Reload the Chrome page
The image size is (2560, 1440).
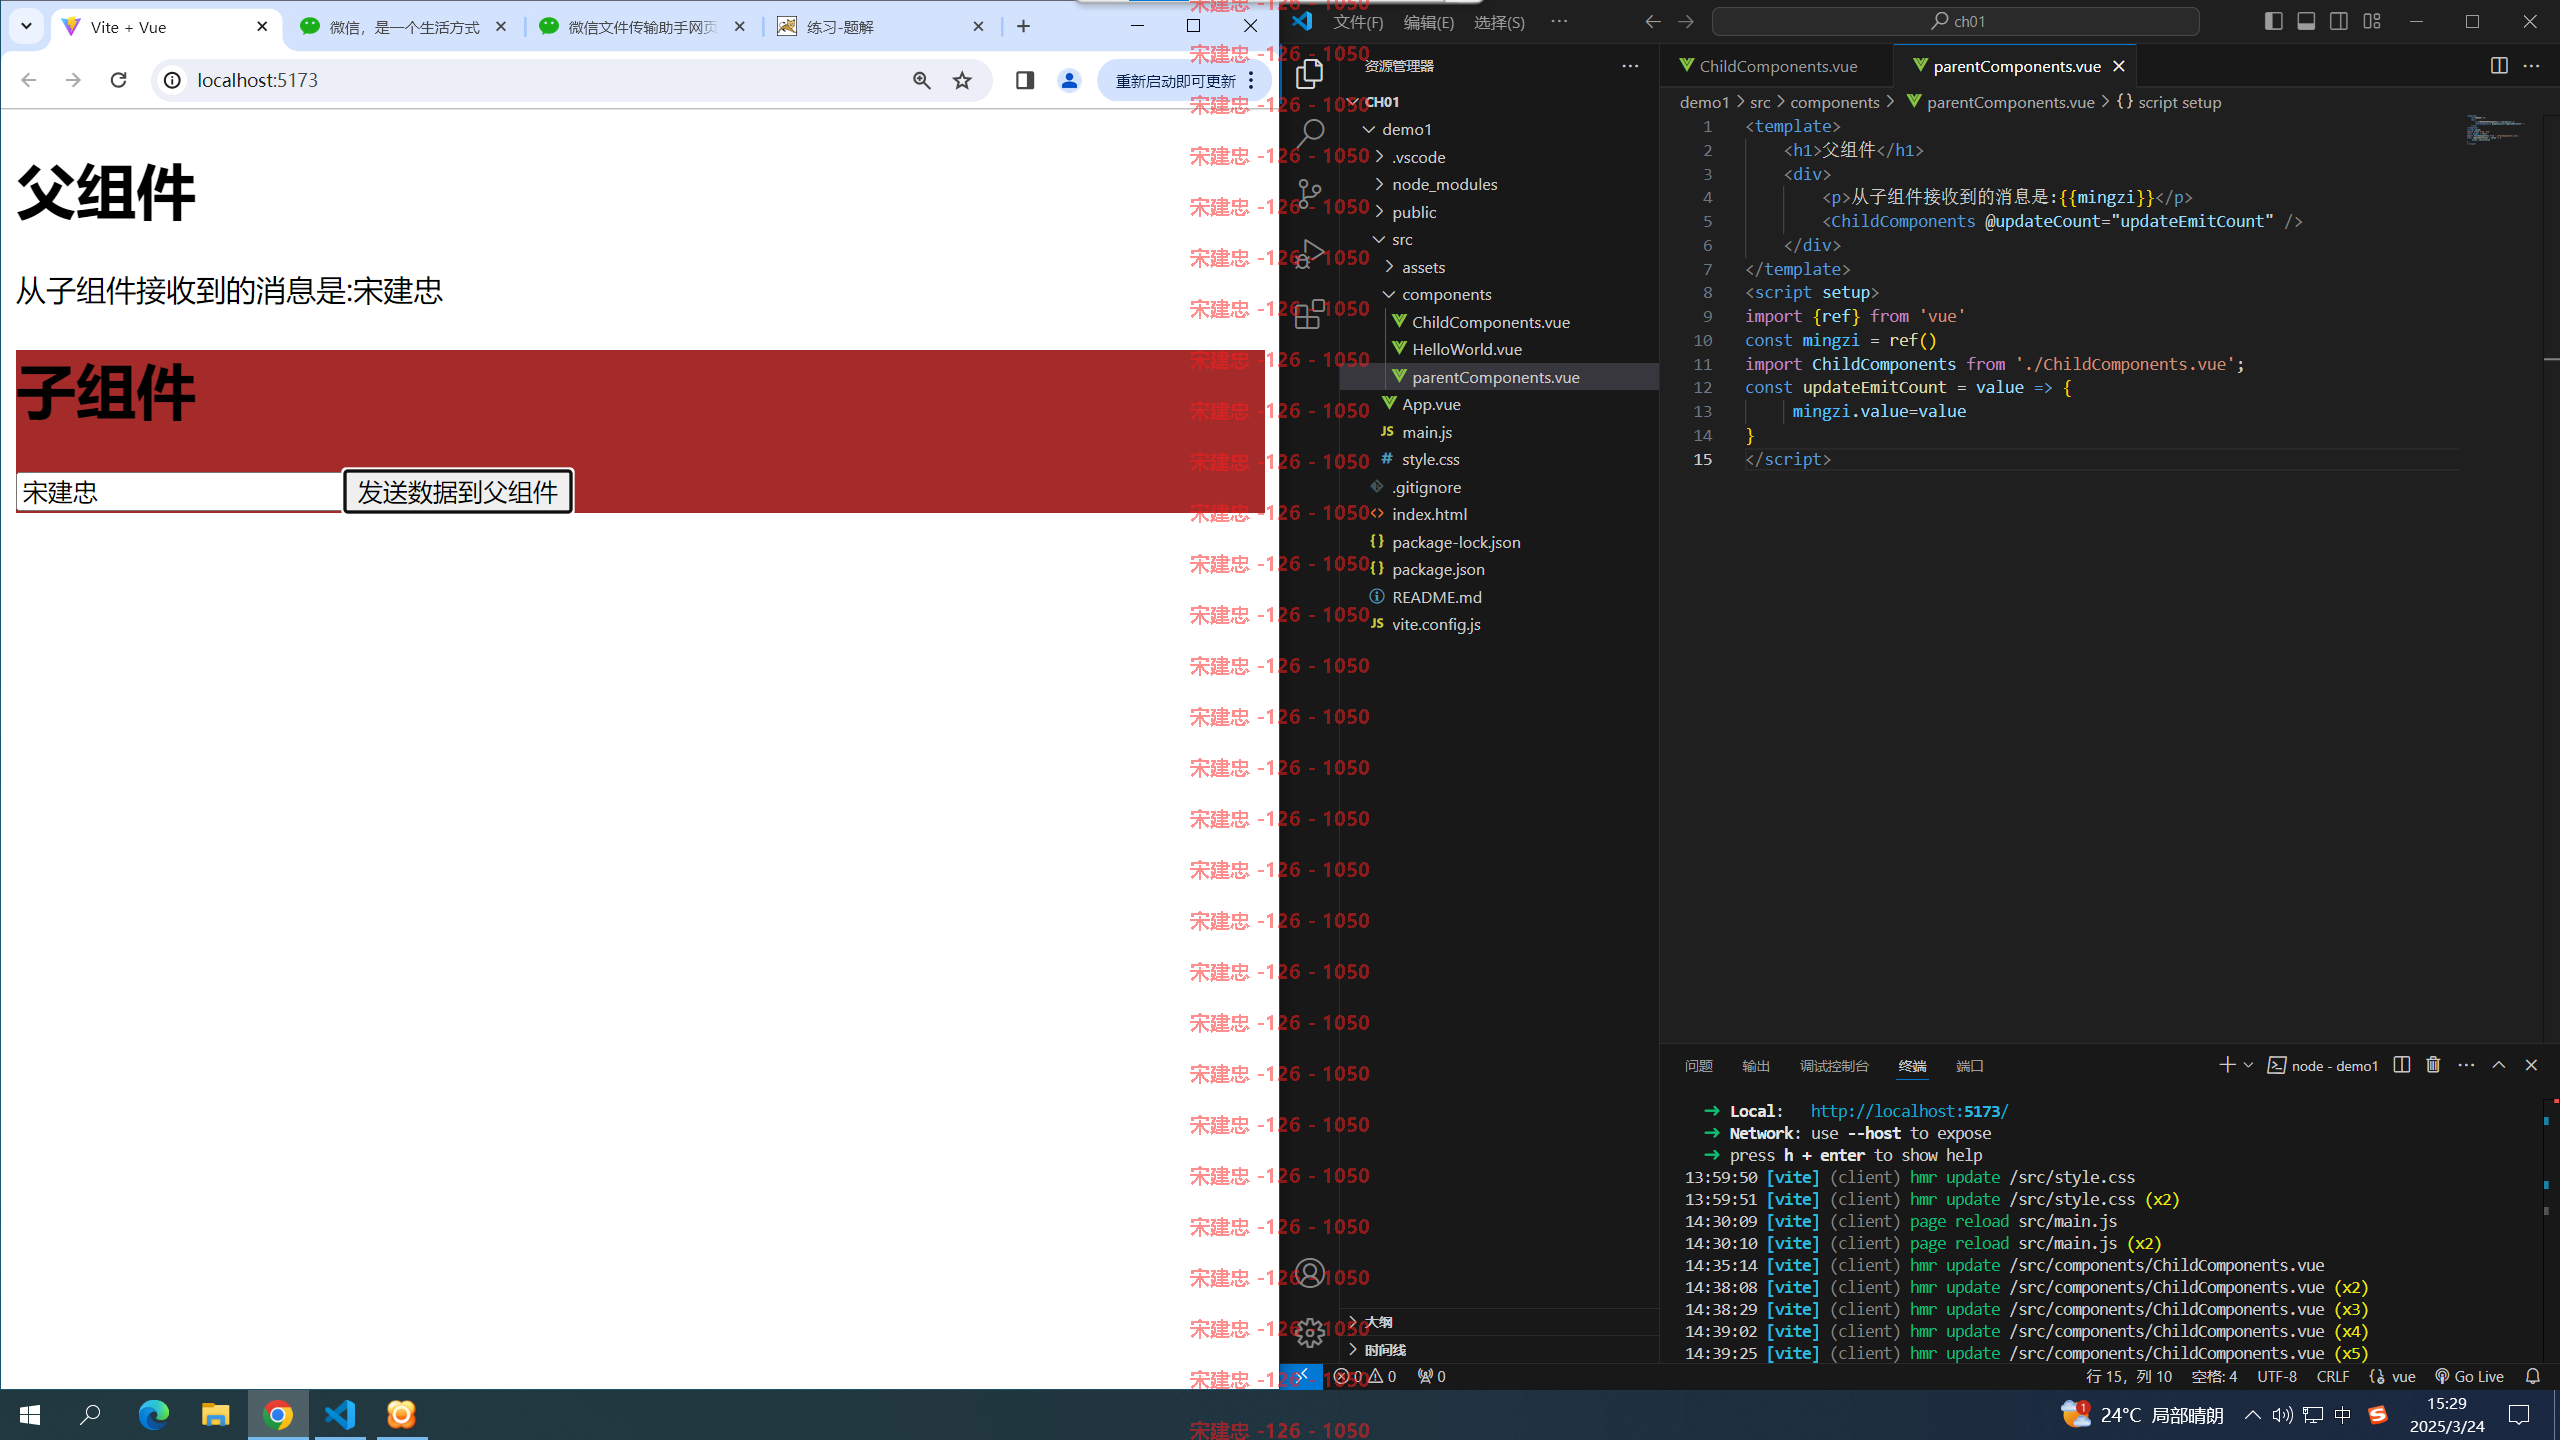(118, 80)
